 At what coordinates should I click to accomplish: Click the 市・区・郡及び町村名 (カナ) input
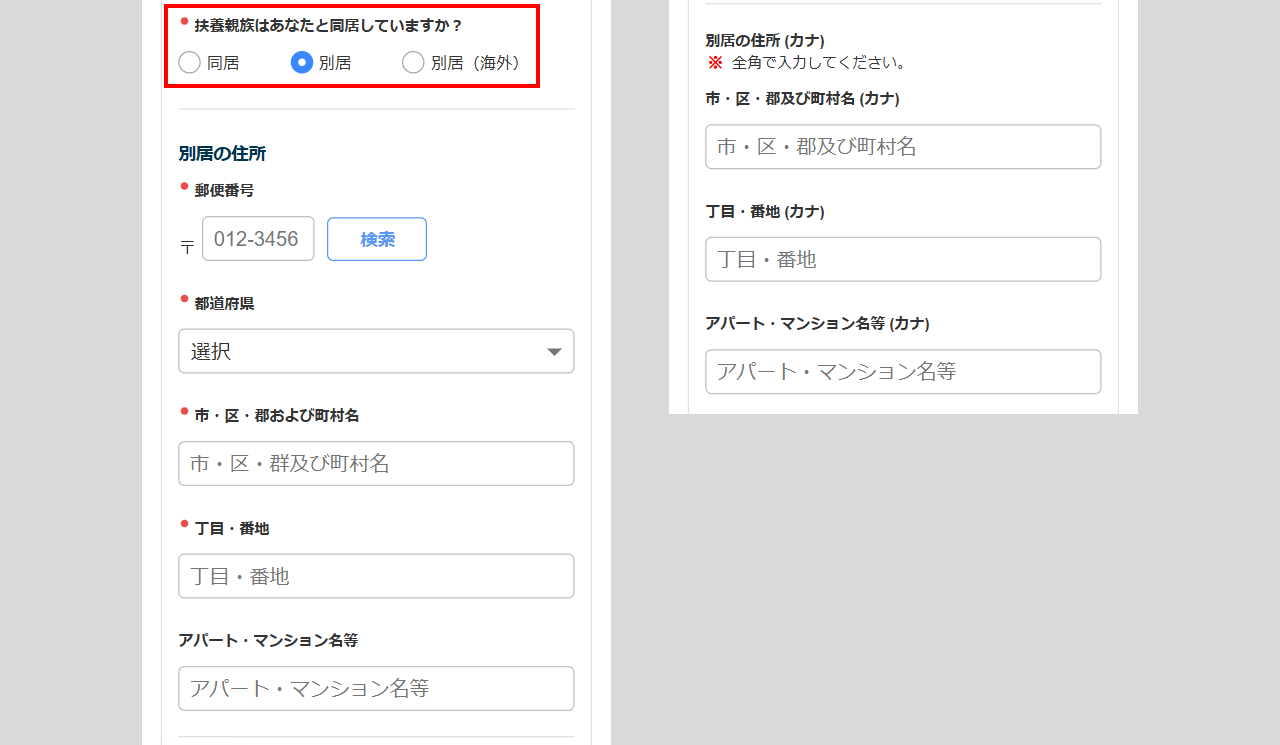pyautogui.click(x=903, y=147)
